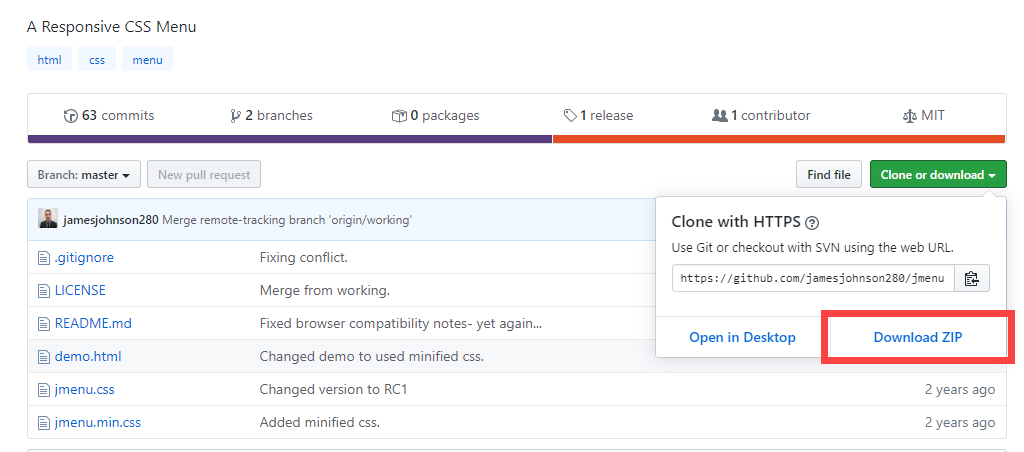Click the 'Changed version to RC1' message
Screen dimensions: 1024x452
[x=334, y=390]
